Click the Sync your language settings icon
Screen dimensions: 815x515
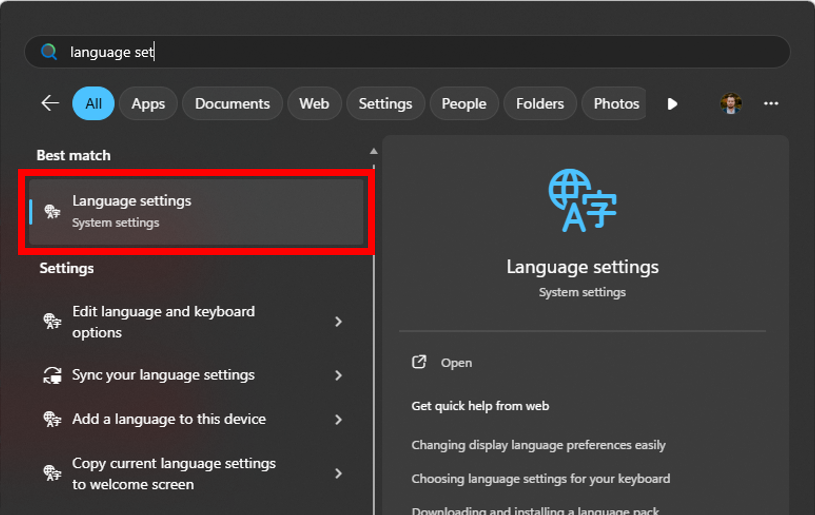coord(52,375)
